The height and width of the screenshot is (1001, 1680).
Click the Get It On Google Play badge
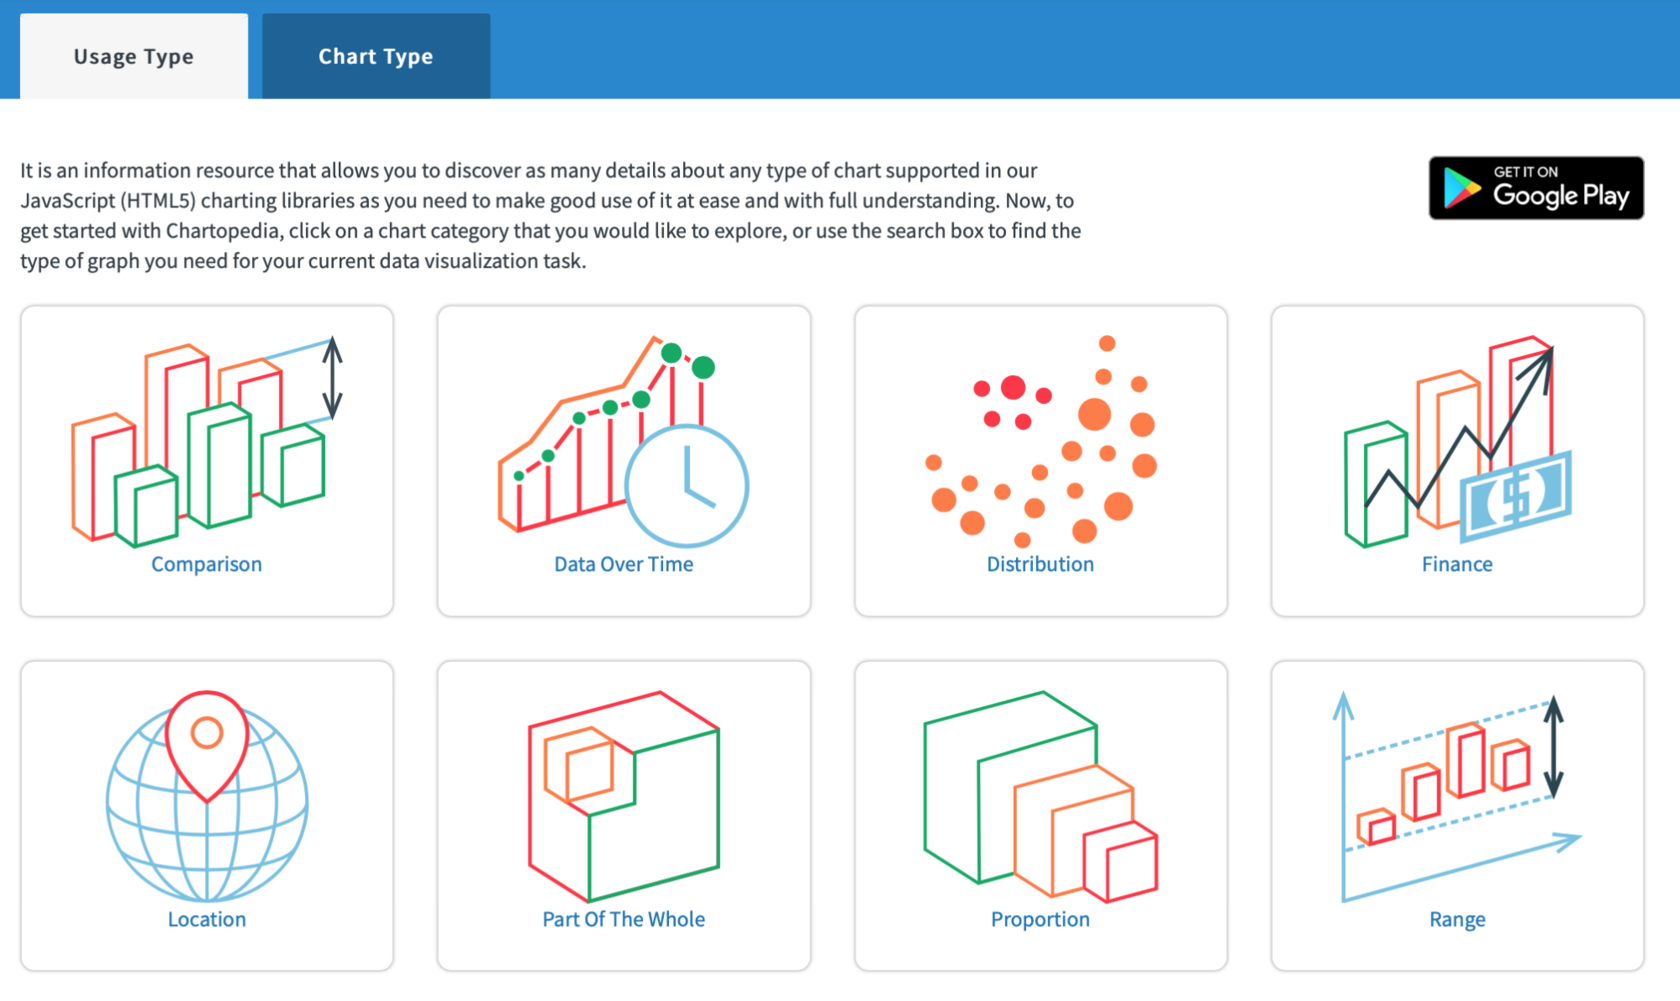point(1536,187)
